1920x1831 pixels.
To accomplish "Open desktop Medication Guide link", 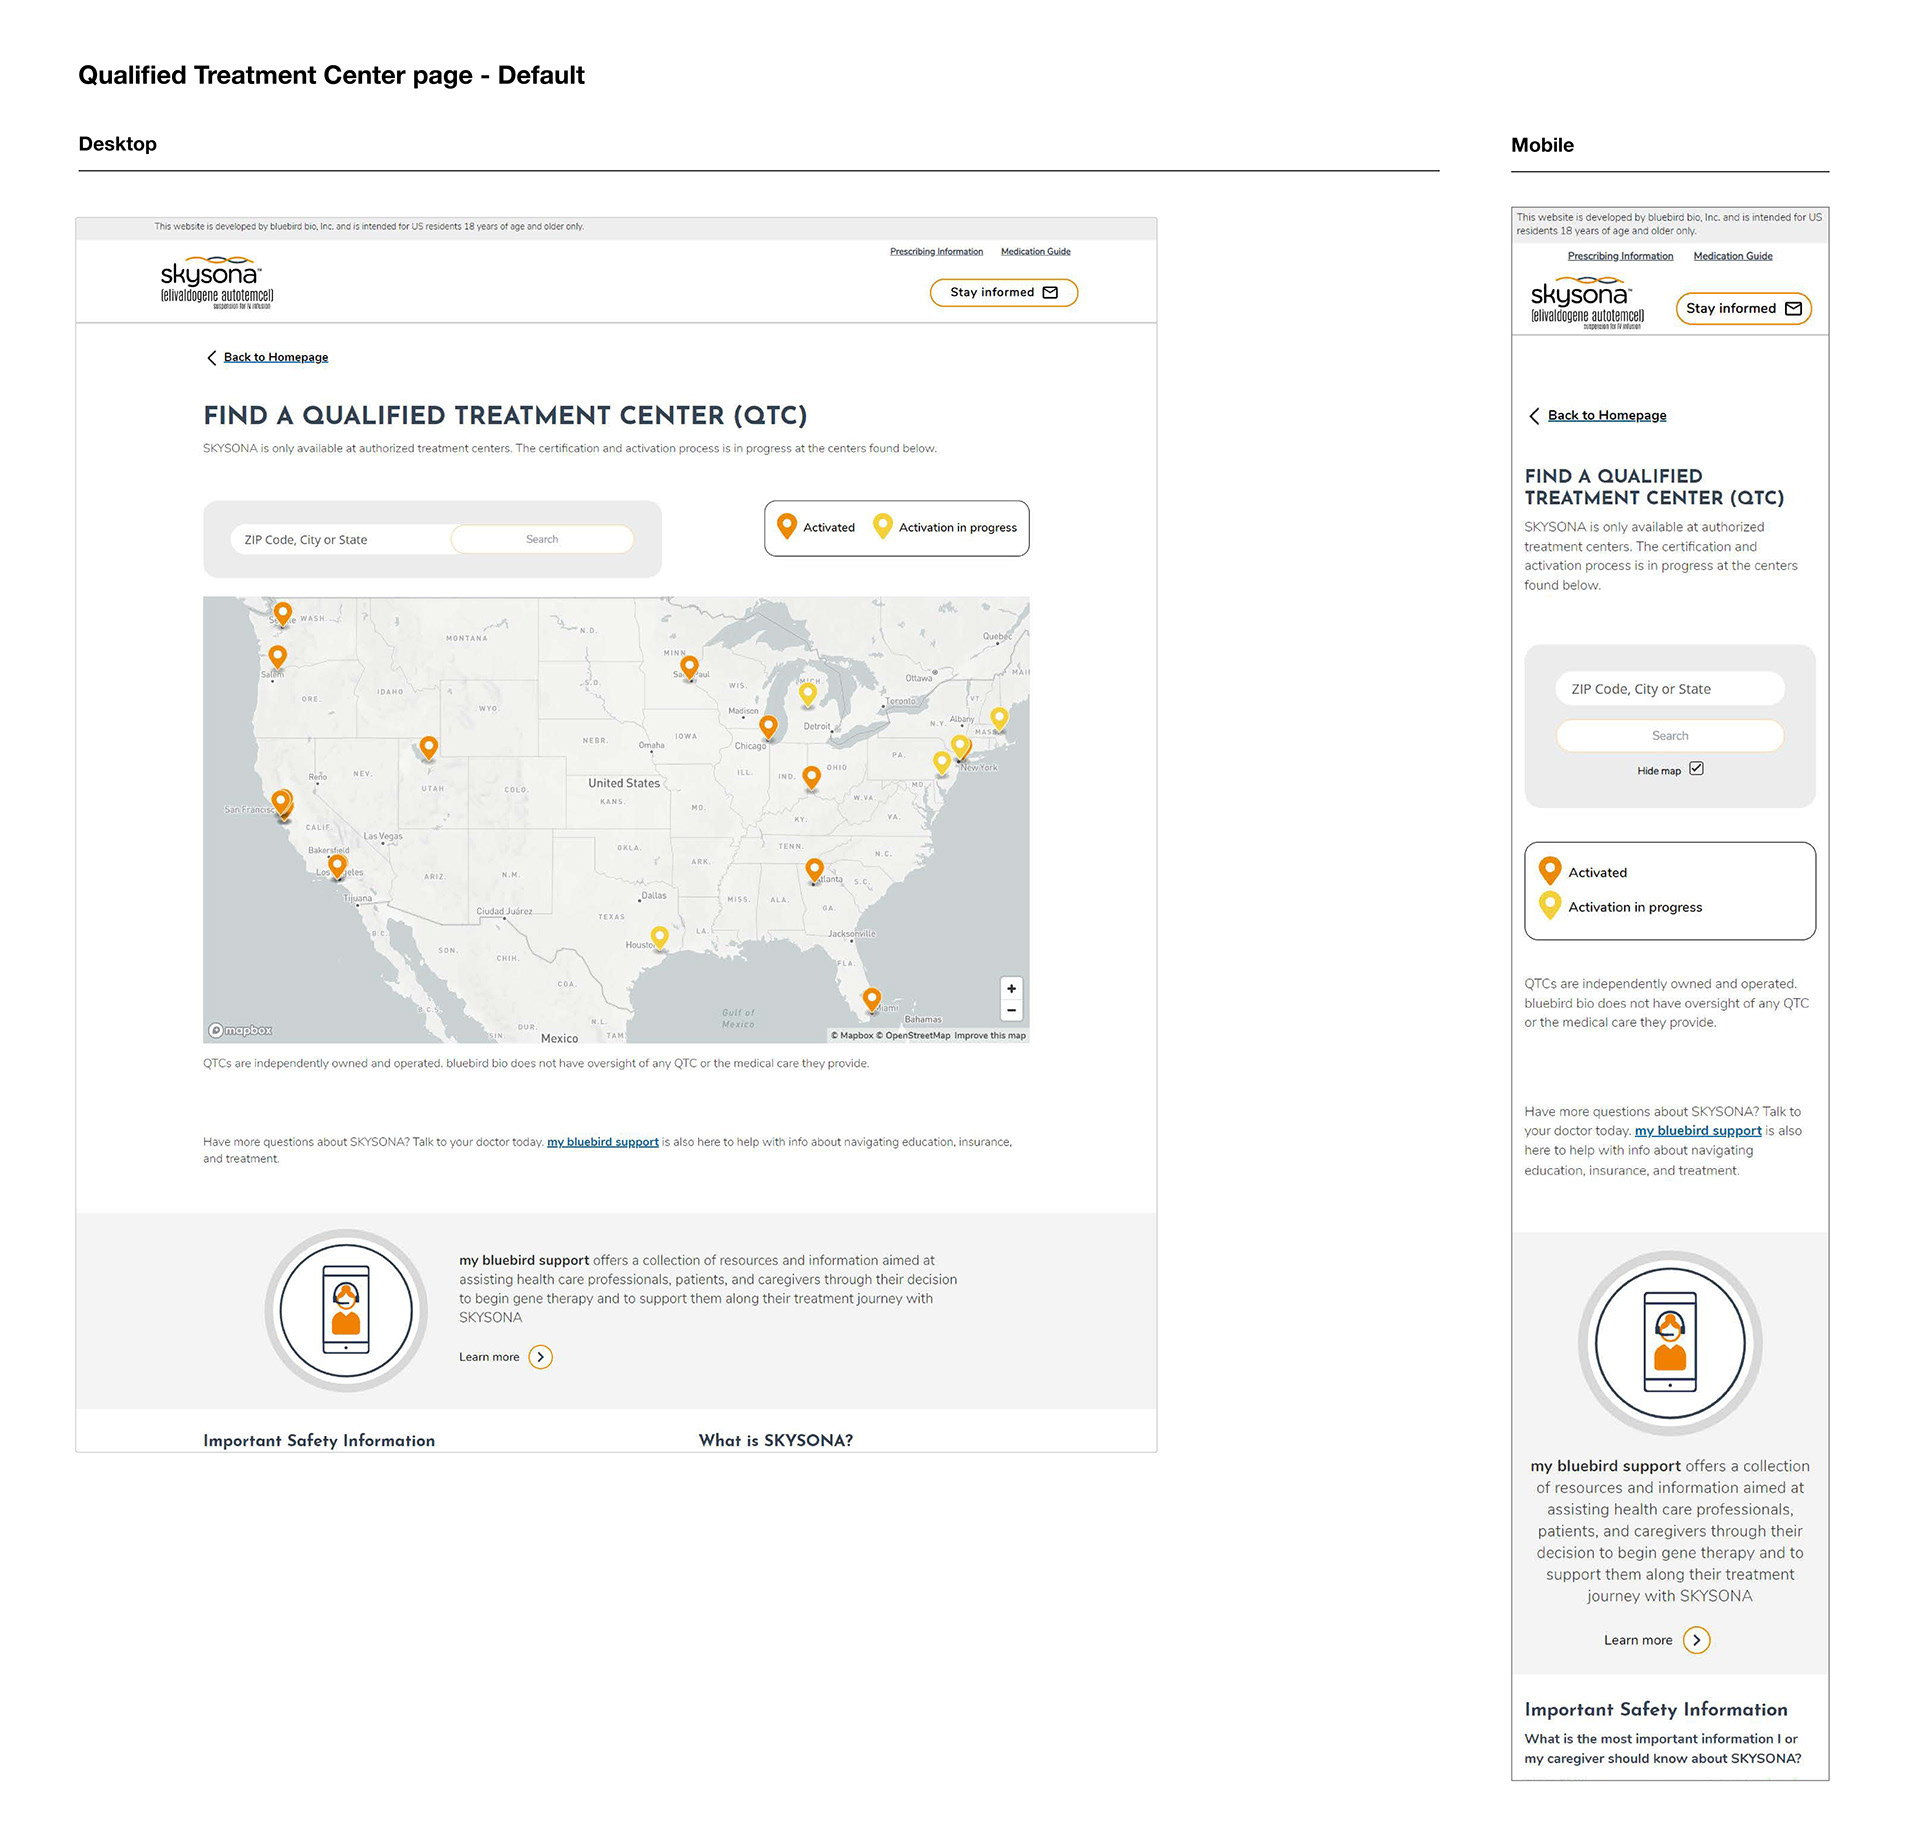I will [1035, 252].
